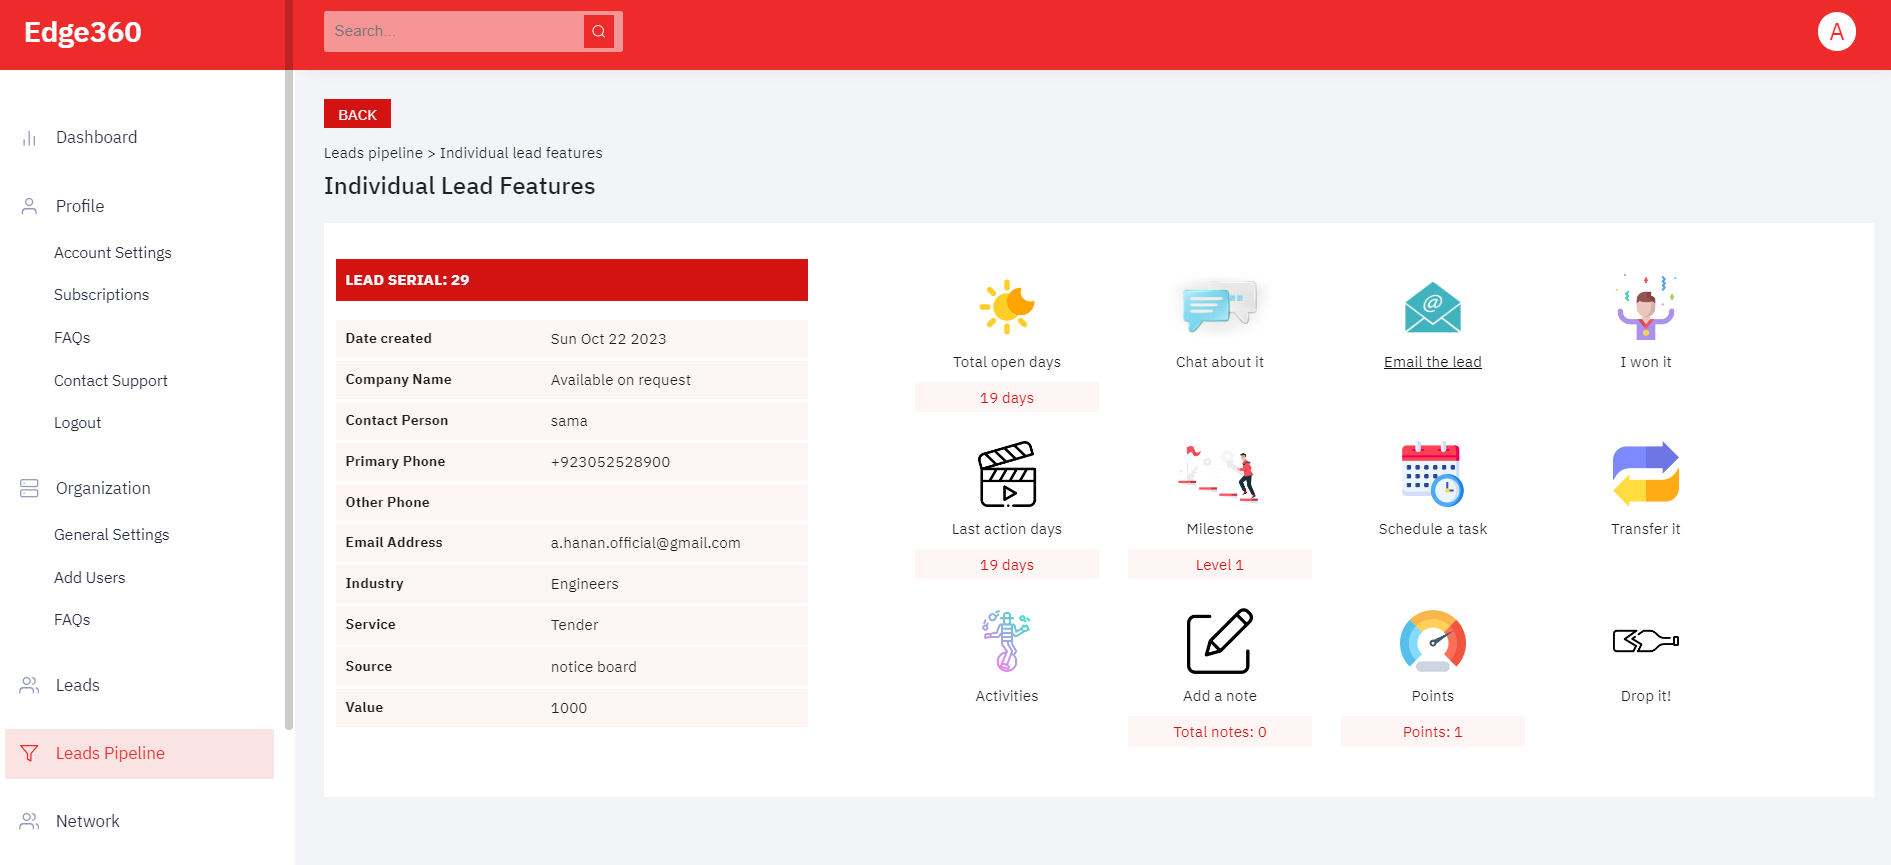This screenshot has width=1891, height=865.
Task: Click the Drop it handshake icon
Action: [1645, 641]
